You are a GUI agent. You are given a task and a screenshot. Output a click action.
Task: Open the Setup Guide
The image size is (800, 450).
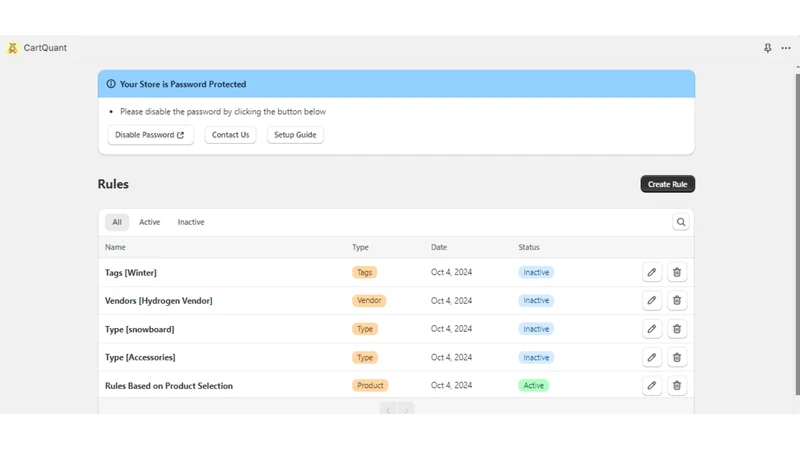click(295, 135)
